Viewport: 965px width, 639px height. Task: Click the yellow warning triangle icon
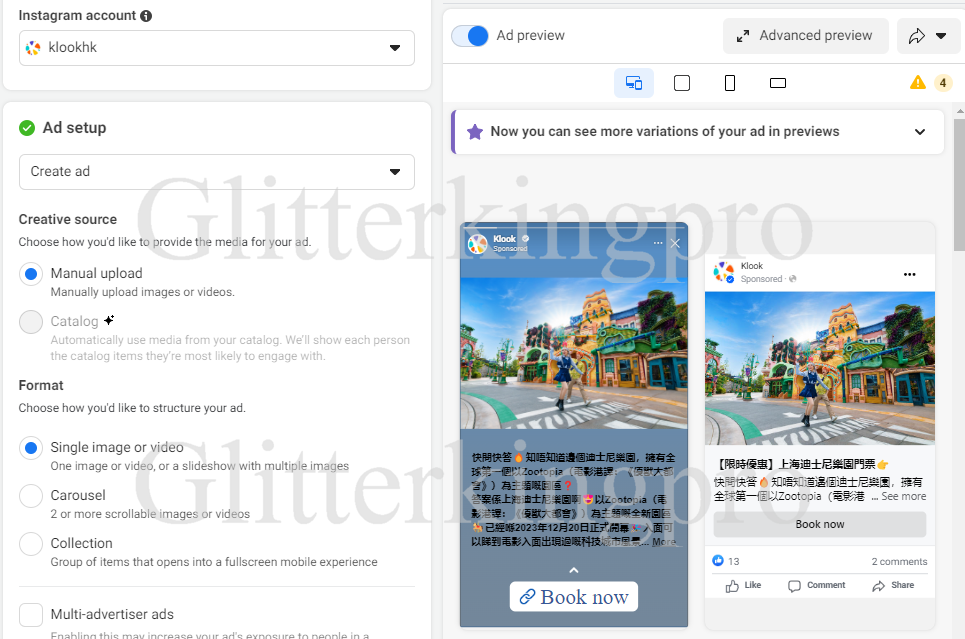918,82
